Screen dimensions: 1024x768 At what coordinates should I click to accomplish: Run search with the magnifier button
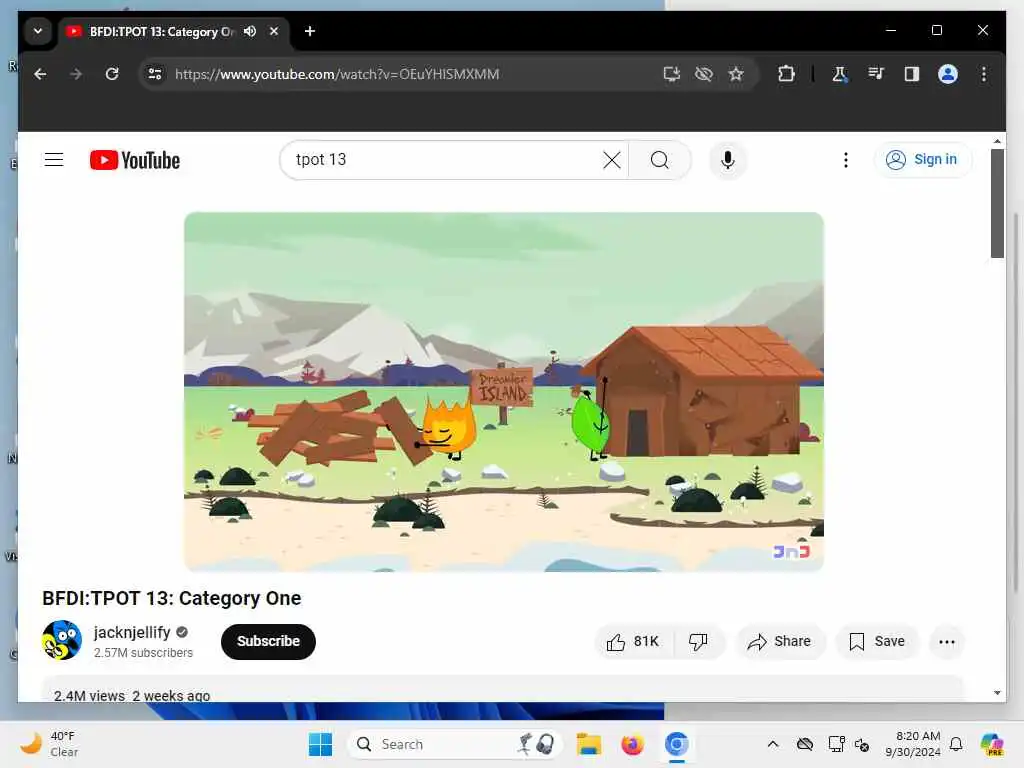click(660, 160)
